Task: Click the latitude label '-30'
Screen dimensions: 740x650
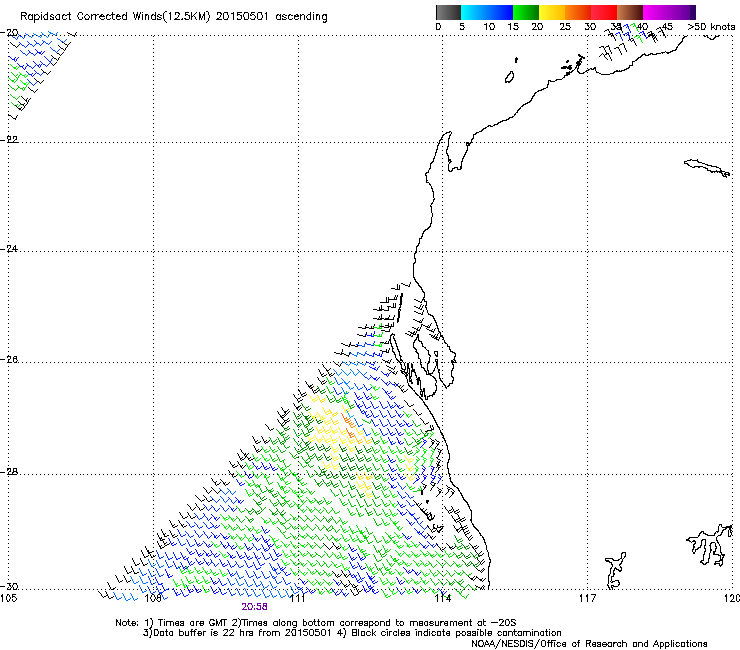Action: 9,587
